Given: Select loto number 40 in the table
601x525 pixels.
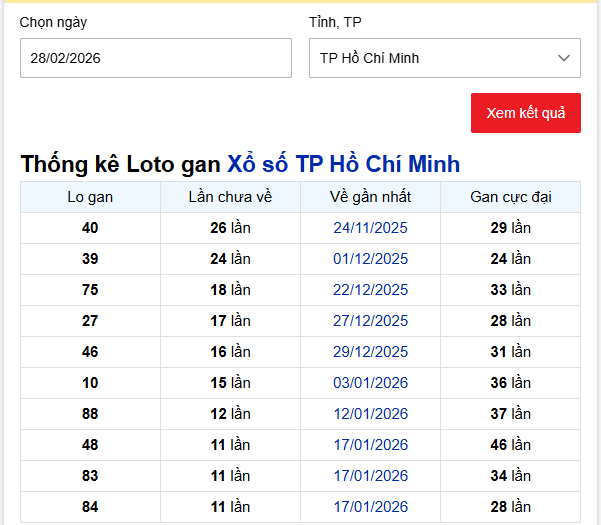Looking at the screenshot, I should pos(90,228).
